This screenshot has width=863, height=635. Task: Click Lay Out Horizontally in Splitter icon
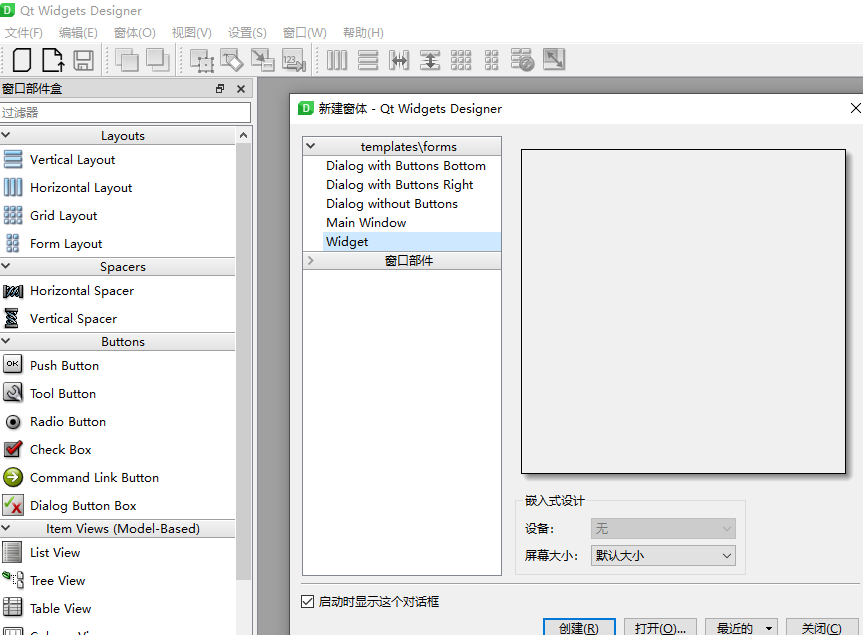click(399, 60)
